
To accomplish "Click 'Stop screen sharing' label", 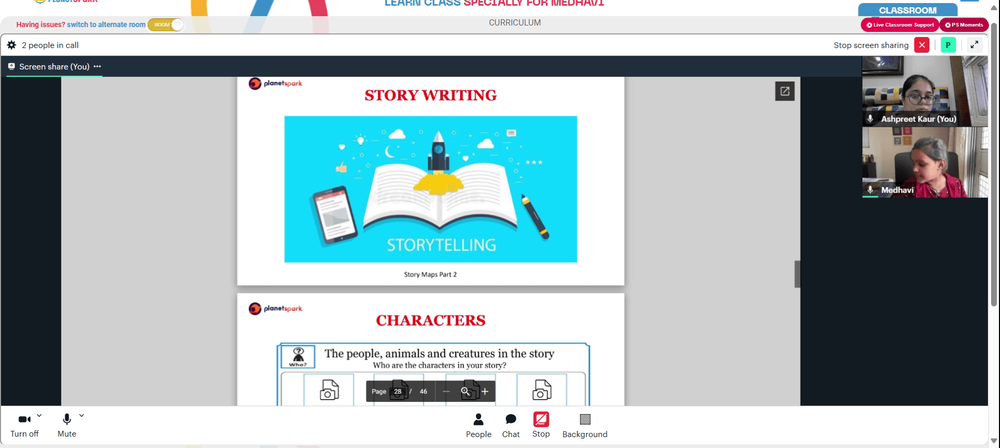I will pos(871,45).
